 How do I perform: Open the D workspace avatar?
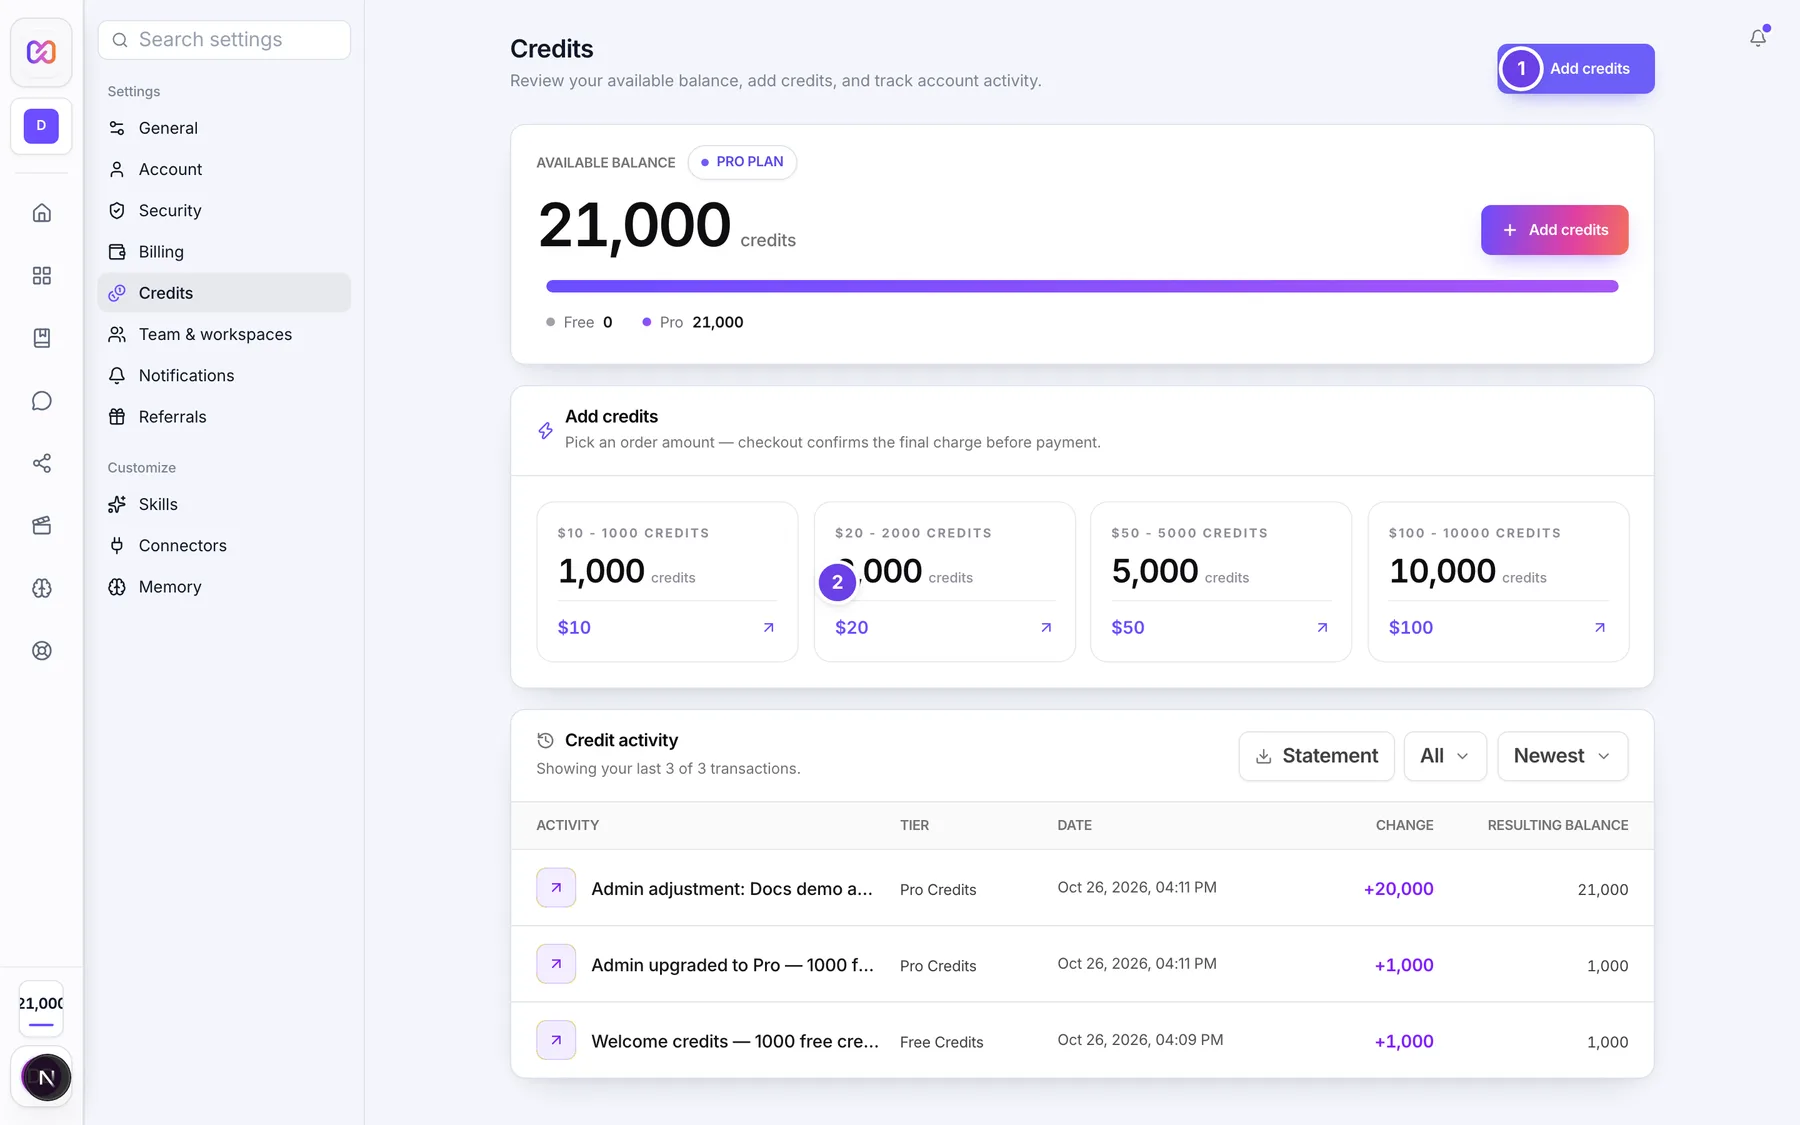[x=41, y=126]
